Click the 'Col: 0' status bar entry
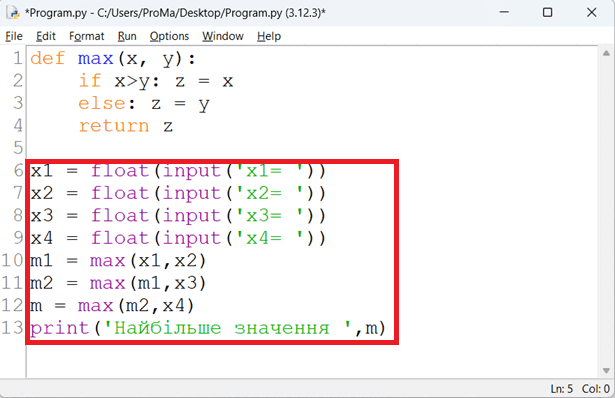This screenshot has height=398, width=615. pyautogui.click(x=596, y=389)
